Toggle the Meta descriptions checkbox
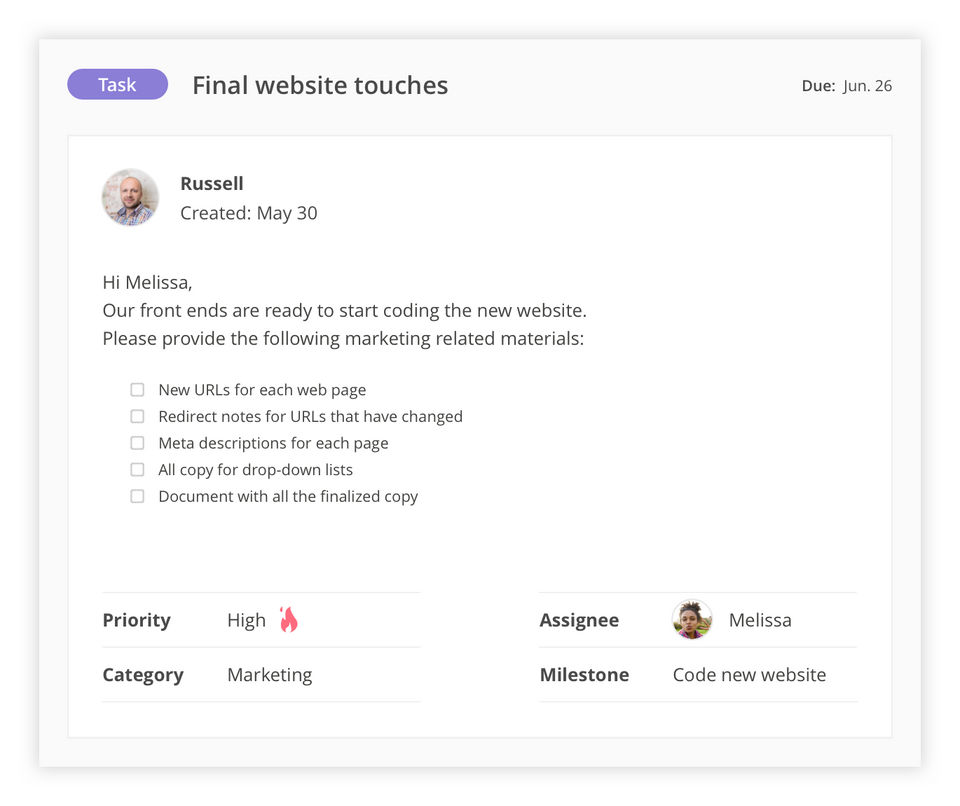 [x=137, y=443]
